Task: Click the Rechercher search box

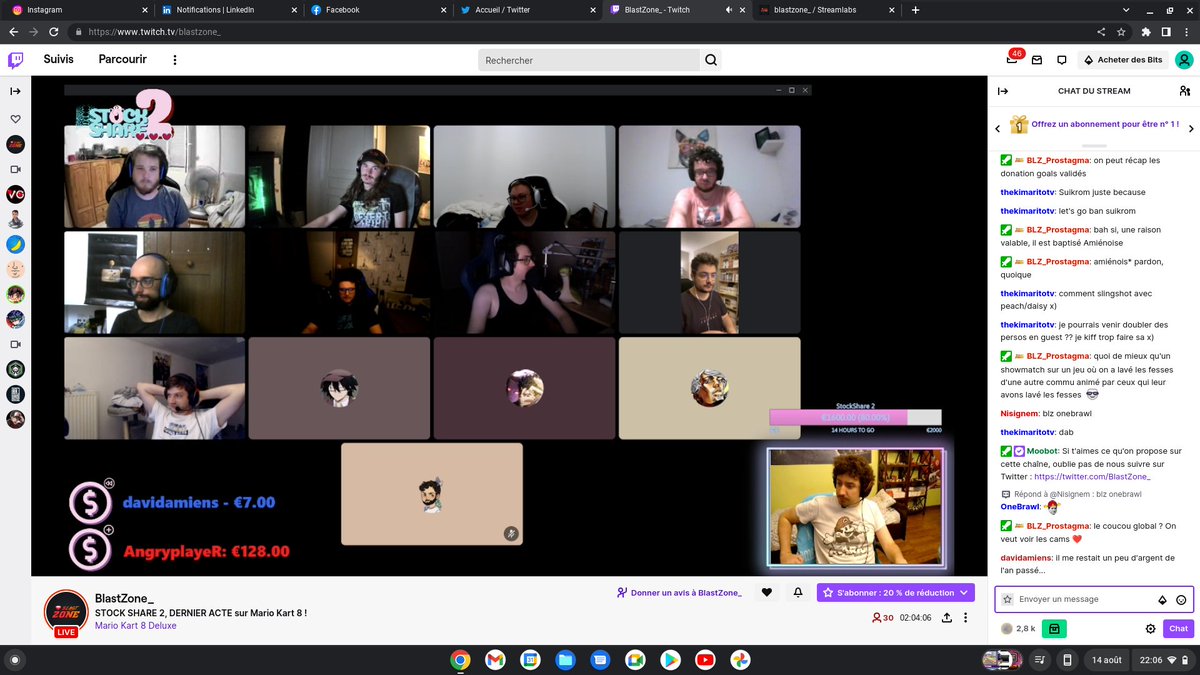Action: (589, 60)
